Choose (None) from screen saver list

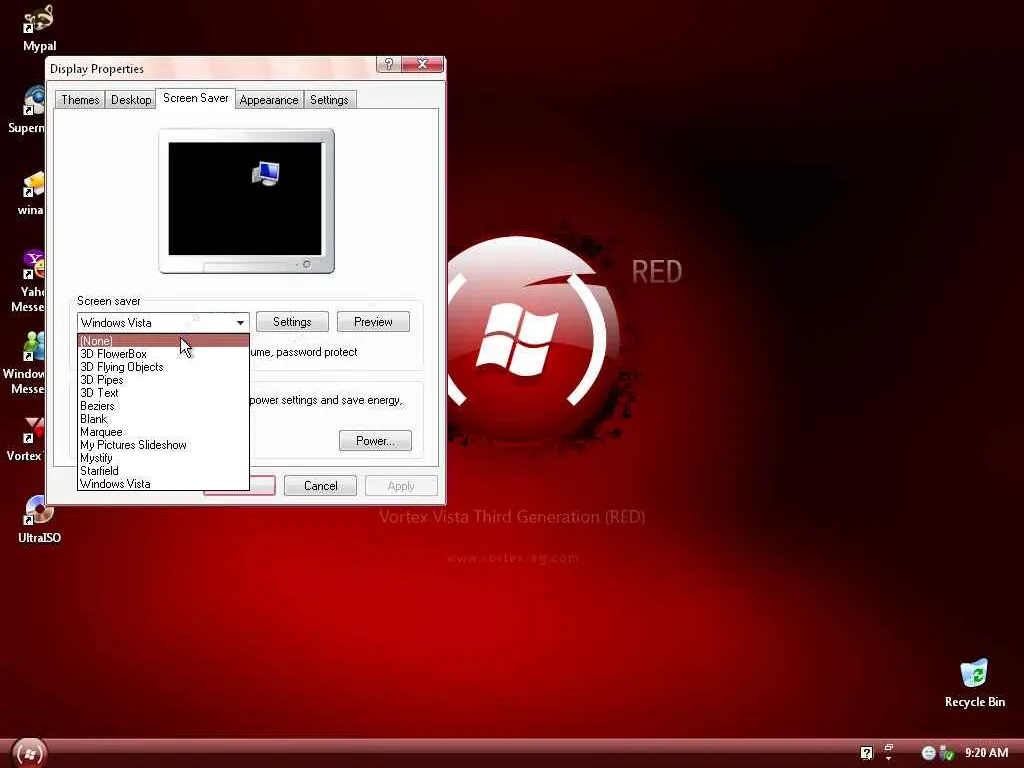163,341
